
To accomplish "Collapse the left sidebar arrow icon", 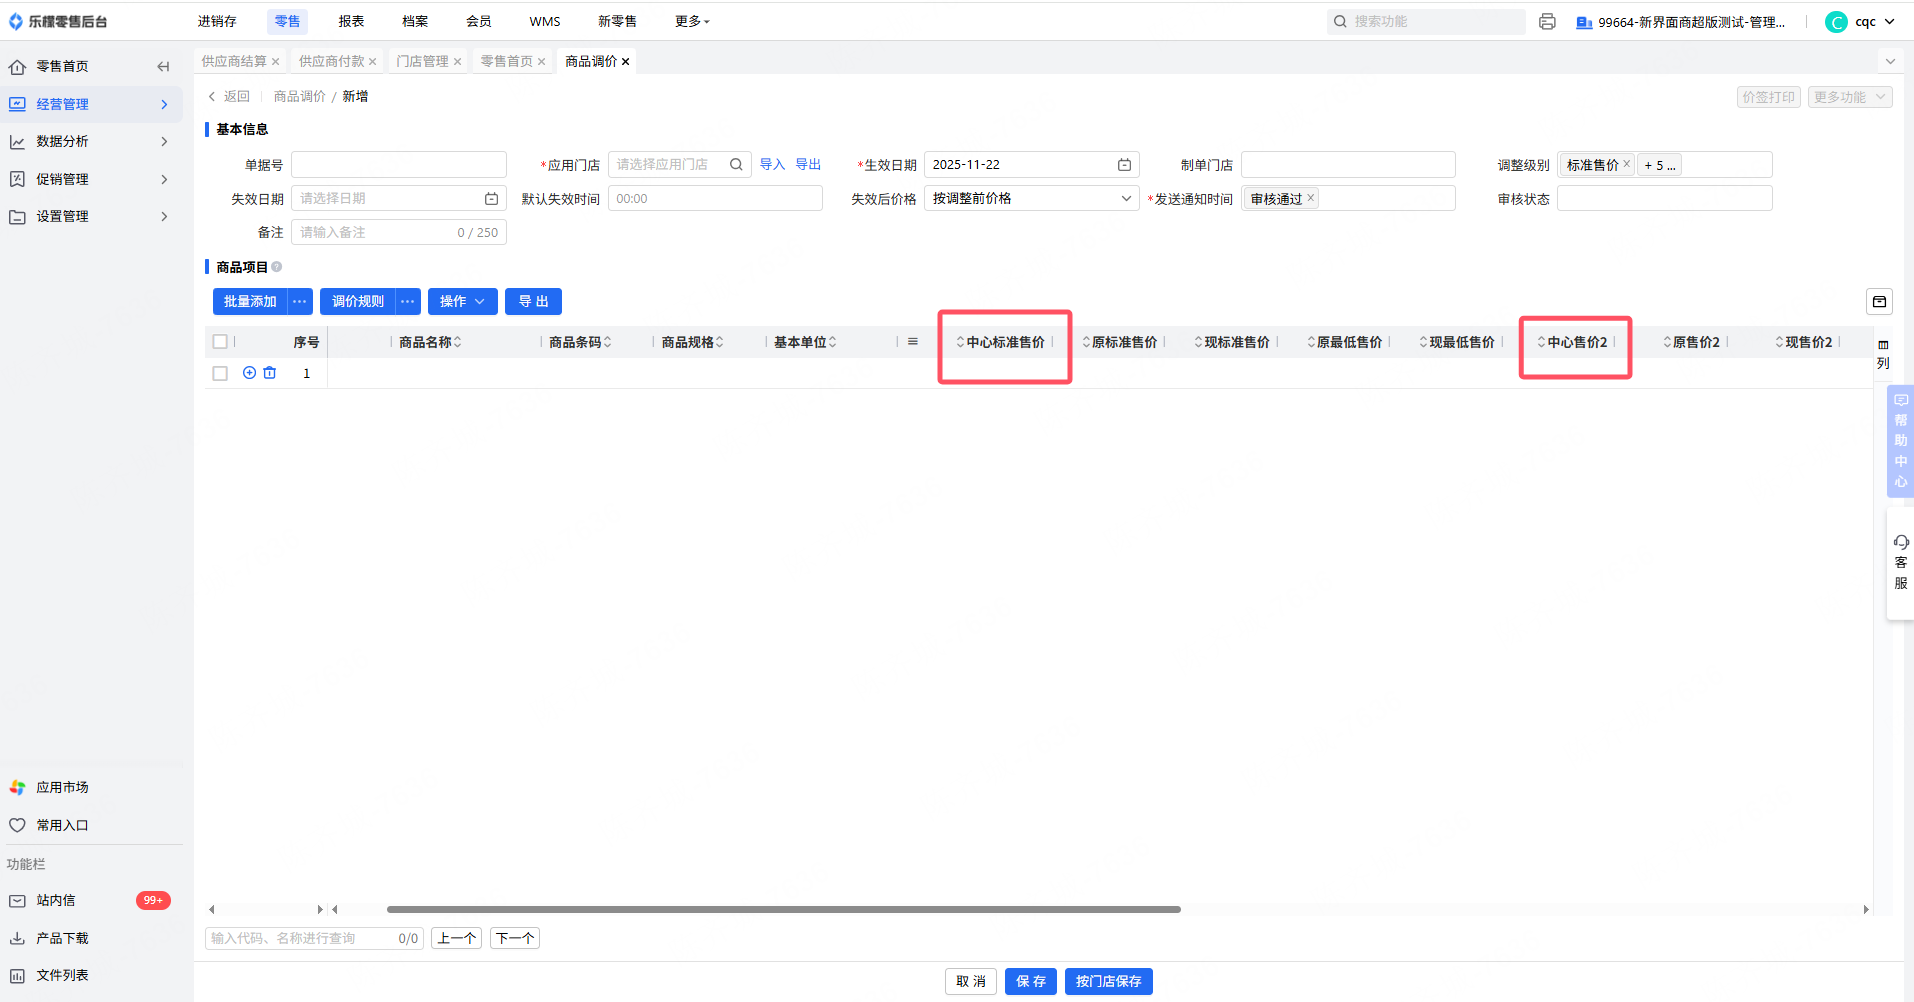I will 163,66.
